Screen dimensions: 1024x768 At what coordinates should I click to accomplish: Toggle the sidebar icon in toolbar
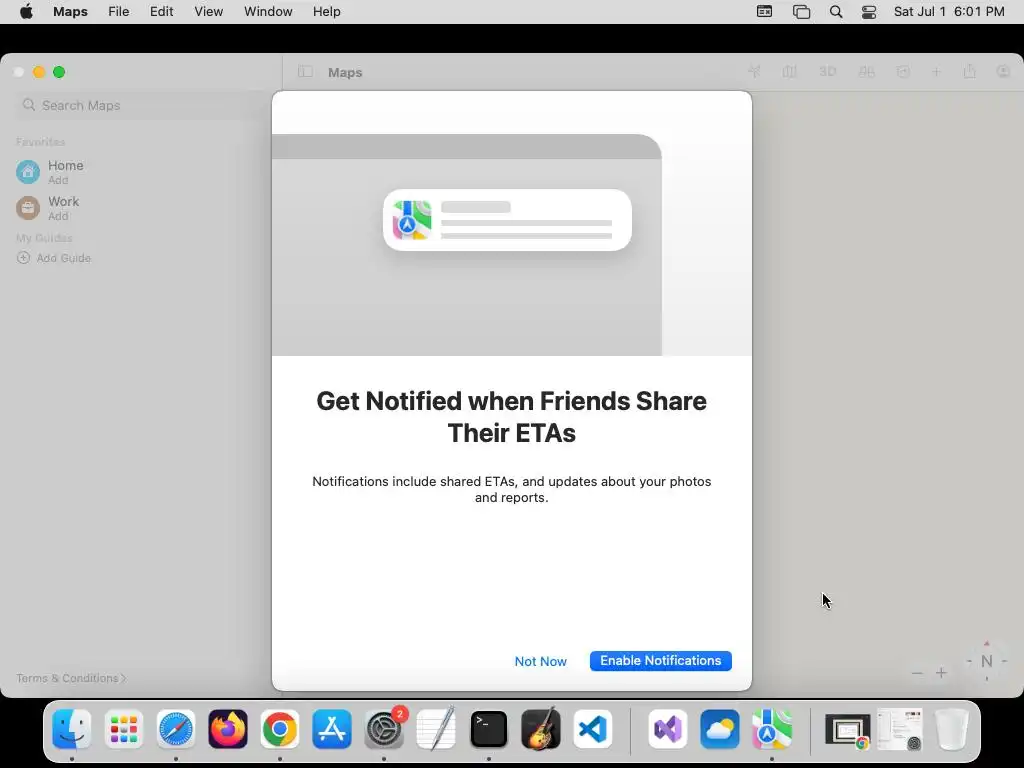pos(305,72)
